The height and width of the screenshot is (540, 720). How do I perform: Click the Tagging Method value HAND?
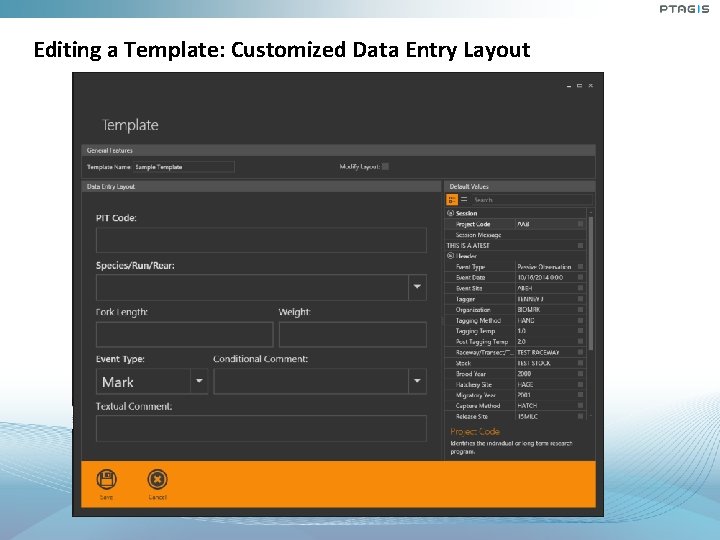[x=526, y=321]
